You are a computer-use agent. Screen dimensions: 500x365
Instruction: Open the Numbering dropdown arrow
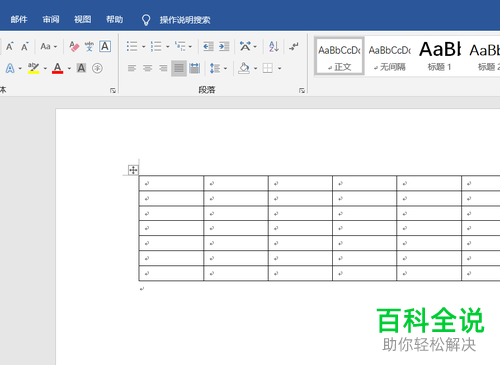(x=167, y=46)
